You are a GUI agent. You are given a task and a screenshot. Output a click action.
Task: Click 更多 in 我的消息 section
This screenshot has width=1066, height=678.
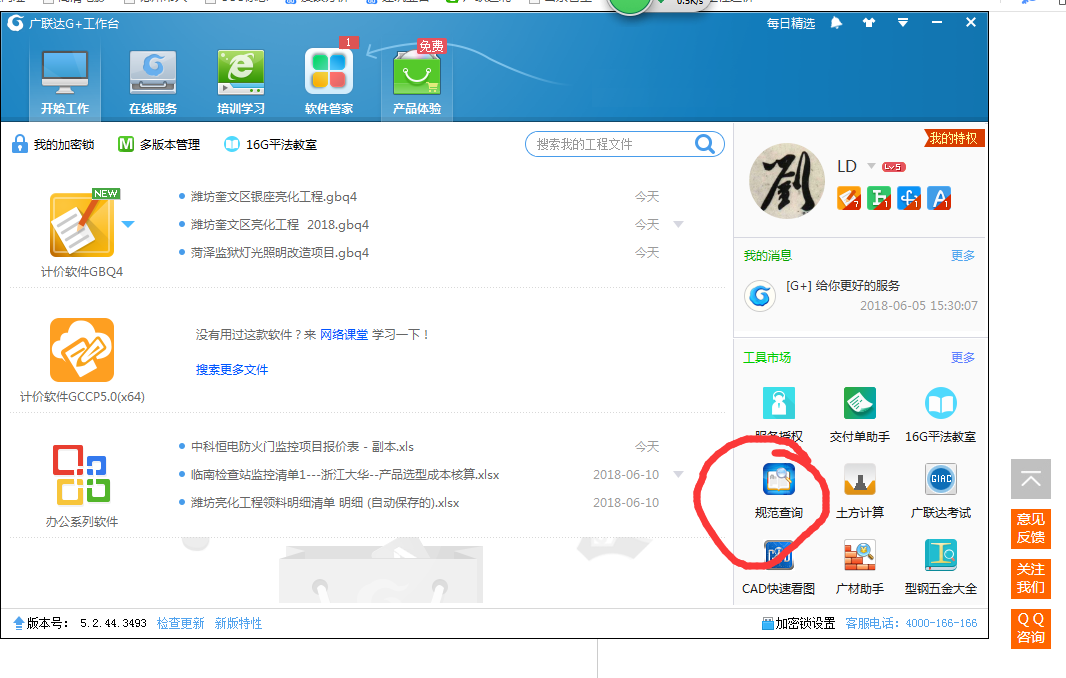[x=963, y=255]
